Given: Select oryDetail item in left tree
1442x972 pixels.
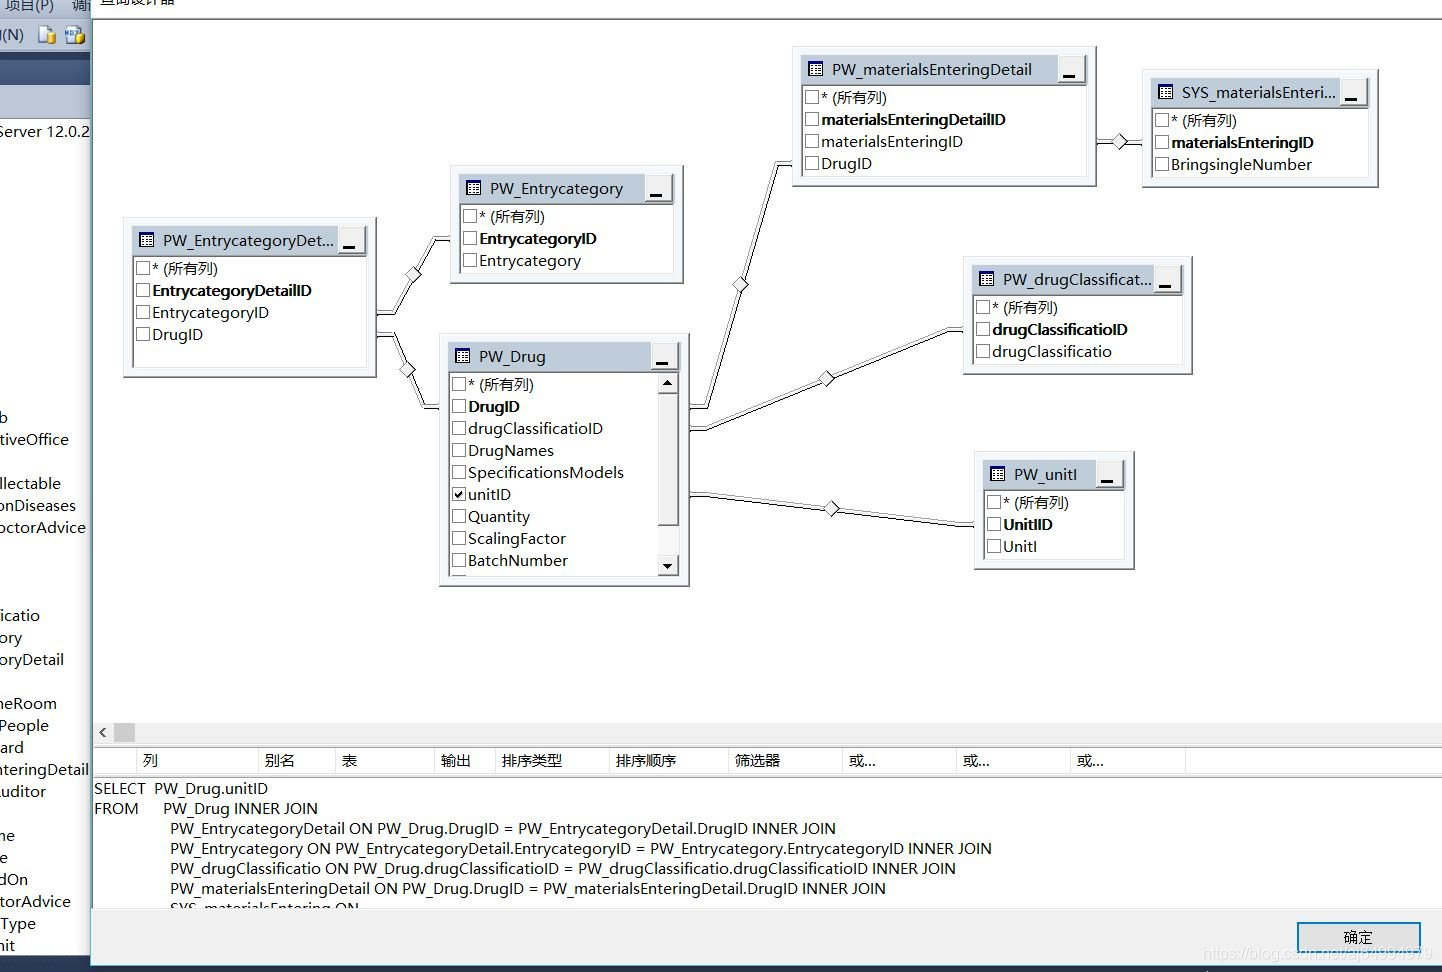Looking at the screenshot, I should [32, 659].
